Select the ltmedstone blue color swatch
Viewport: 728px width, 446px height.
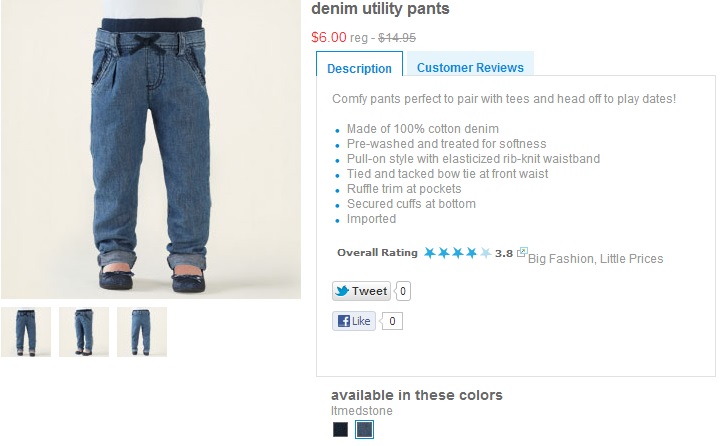point(364,429)
